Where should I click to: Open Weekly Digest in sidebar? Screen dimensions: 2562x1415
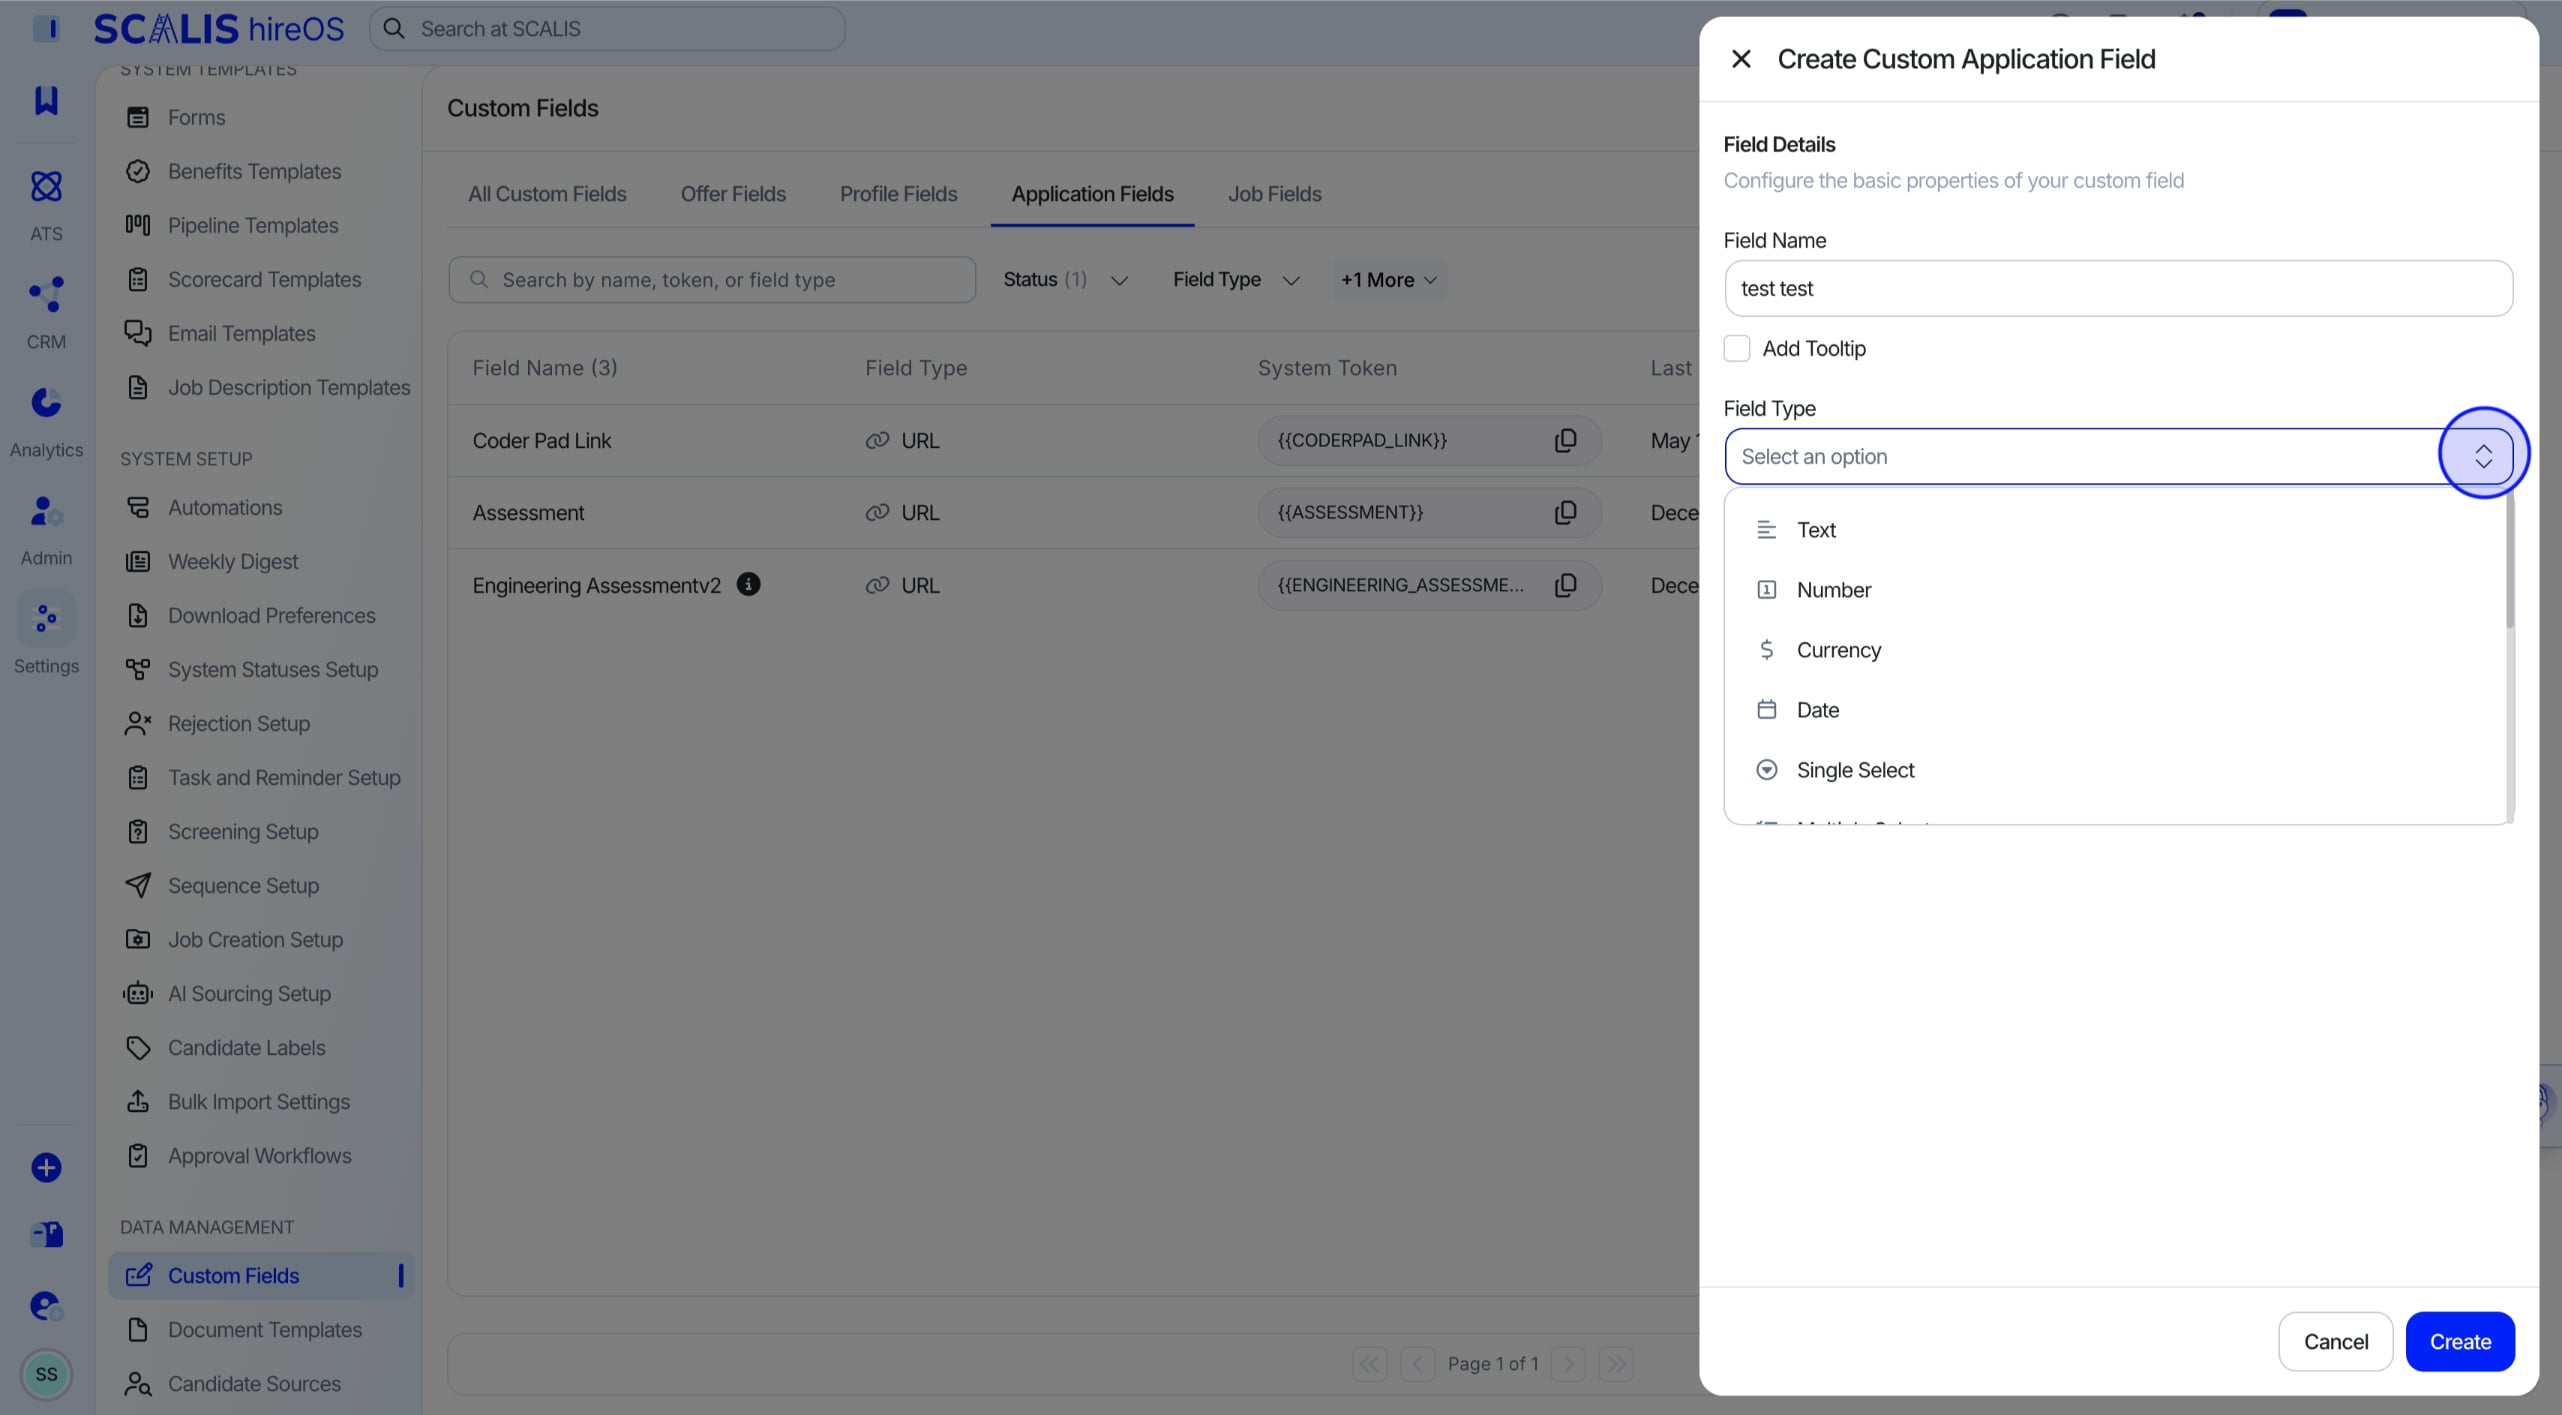pyautogui.click(x=261, y=561)
